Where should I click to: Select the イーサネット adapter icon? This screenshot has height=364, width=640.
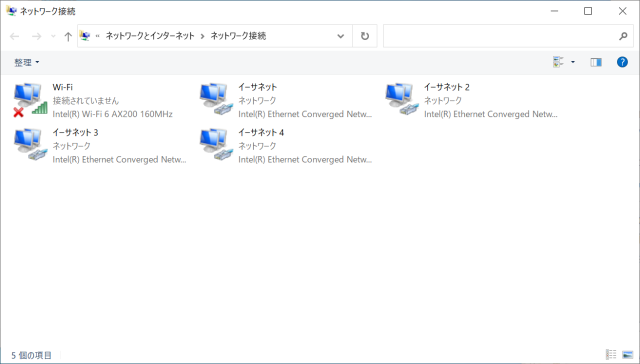click(x=216, y=100)
